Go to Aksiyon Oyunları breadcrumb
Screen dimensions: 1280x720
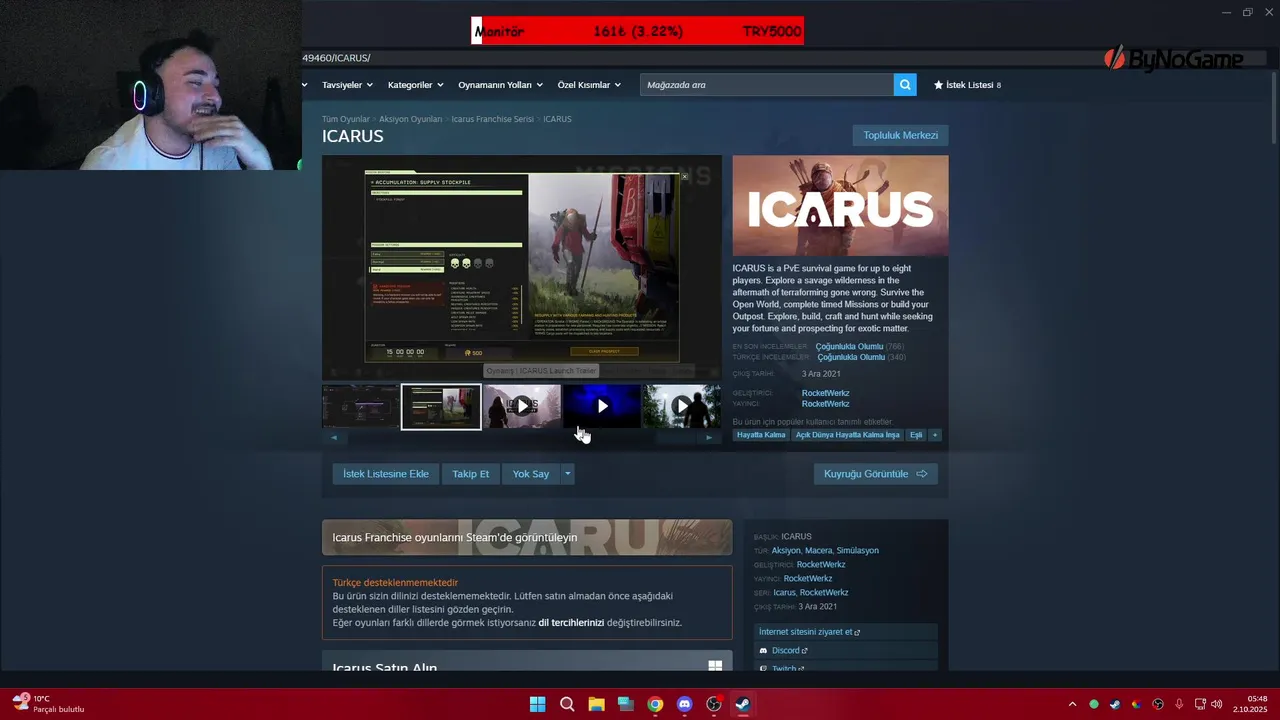point(410,119)
